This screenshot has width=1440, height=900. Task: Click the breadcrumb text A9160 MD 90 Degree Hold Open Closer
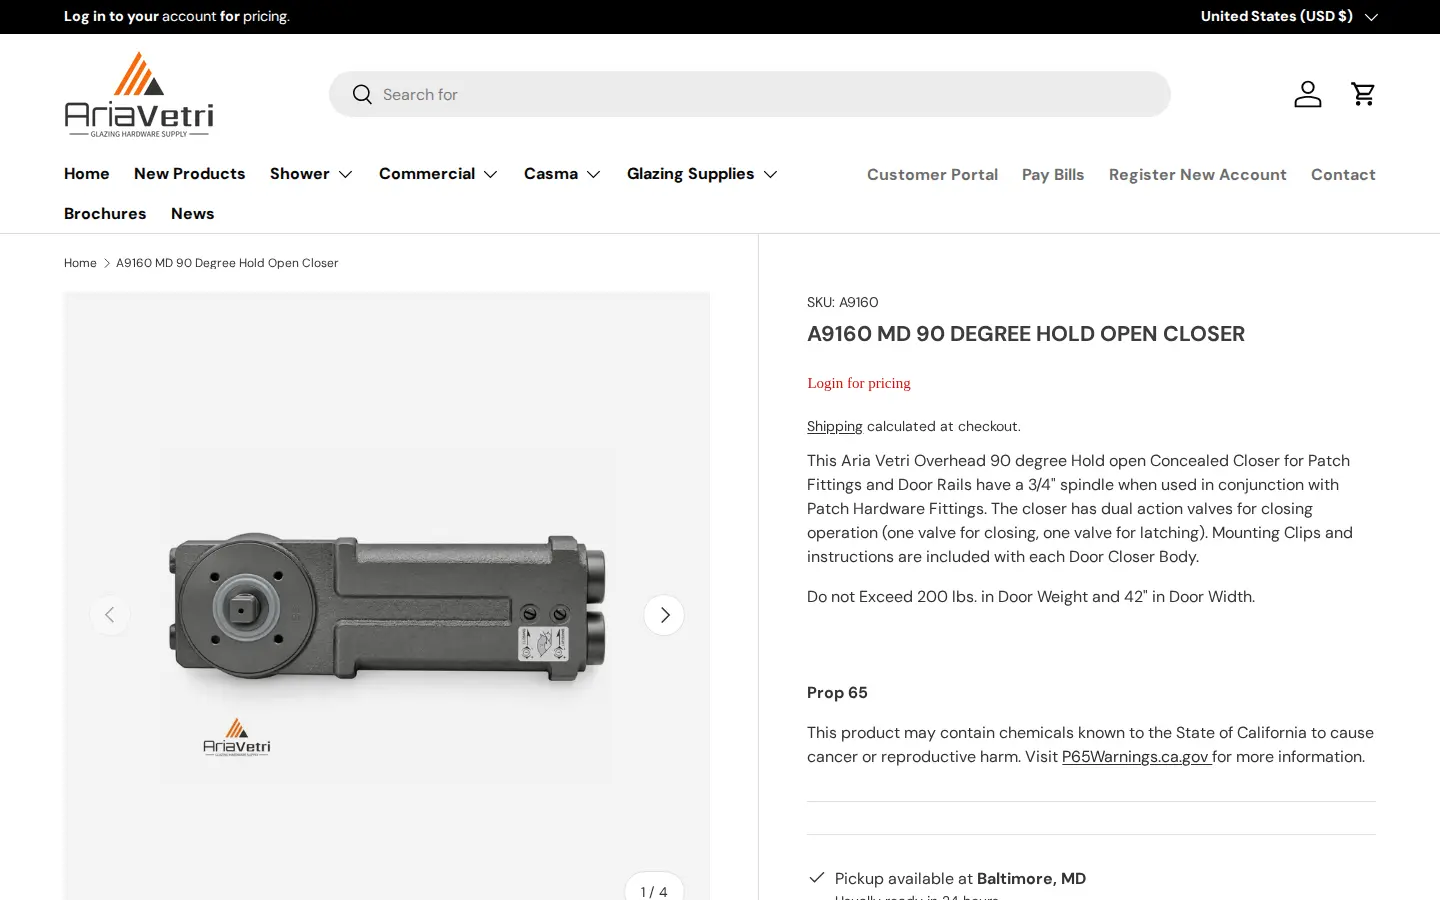click(x=227, y=263)
